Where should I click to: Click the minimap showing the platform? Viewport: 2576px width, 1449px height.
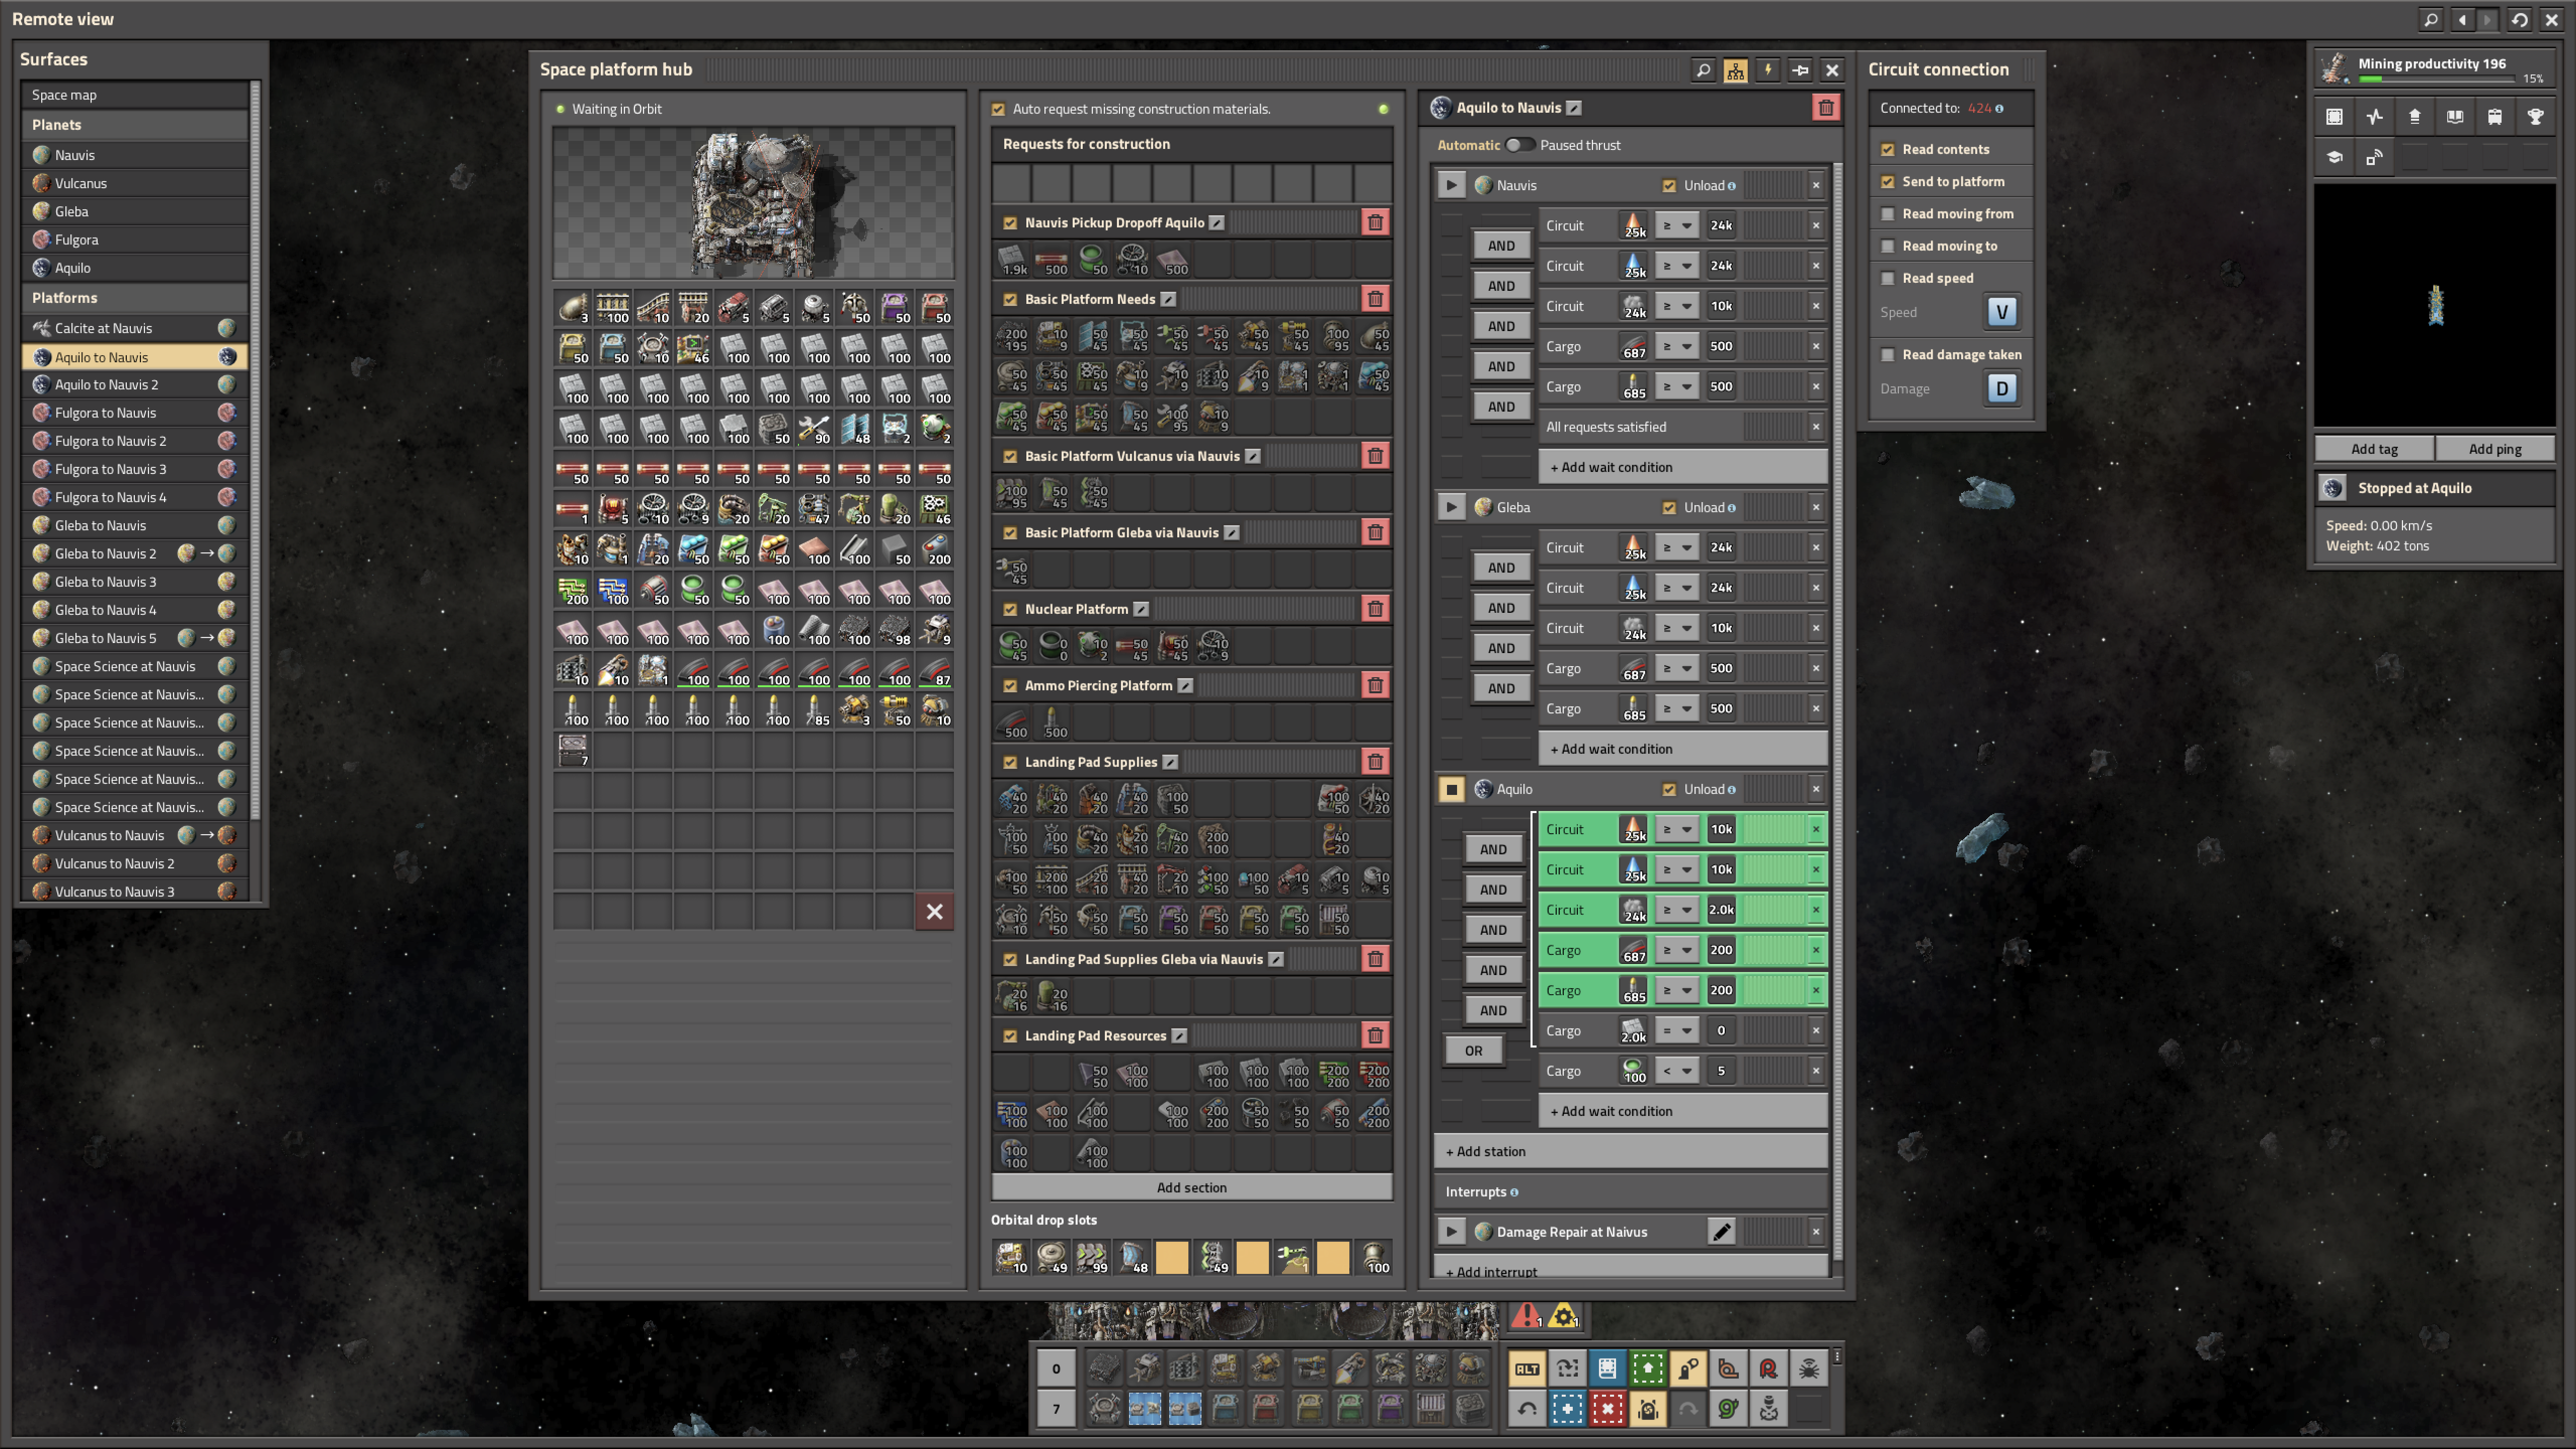click(2435, 306)
